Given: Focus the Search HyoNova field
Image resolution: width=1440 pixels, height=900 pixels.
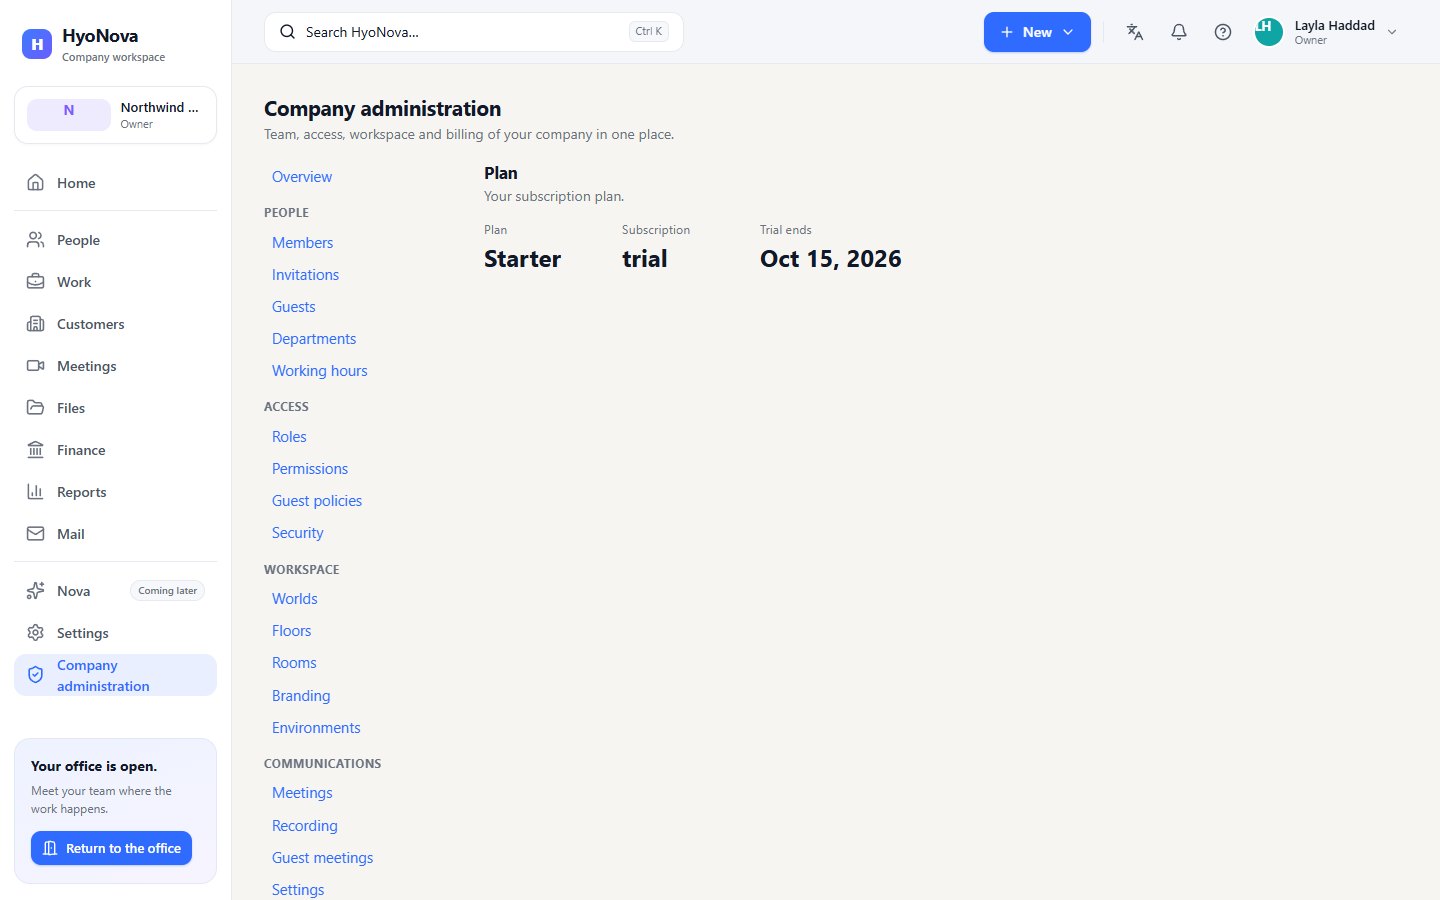Looking at the screenshot, I should [x=474, y=32].
